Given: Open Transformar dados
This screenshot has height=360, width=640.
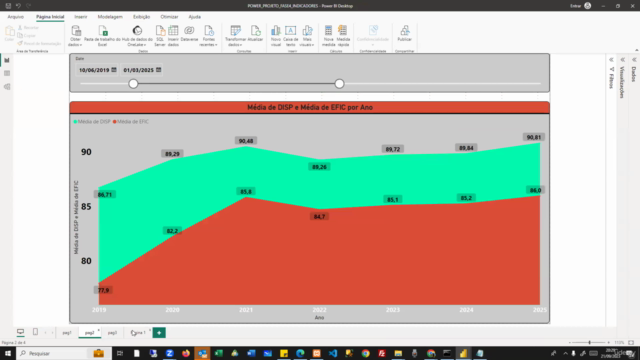Looking at the screenshot, I should pos(236,36).
